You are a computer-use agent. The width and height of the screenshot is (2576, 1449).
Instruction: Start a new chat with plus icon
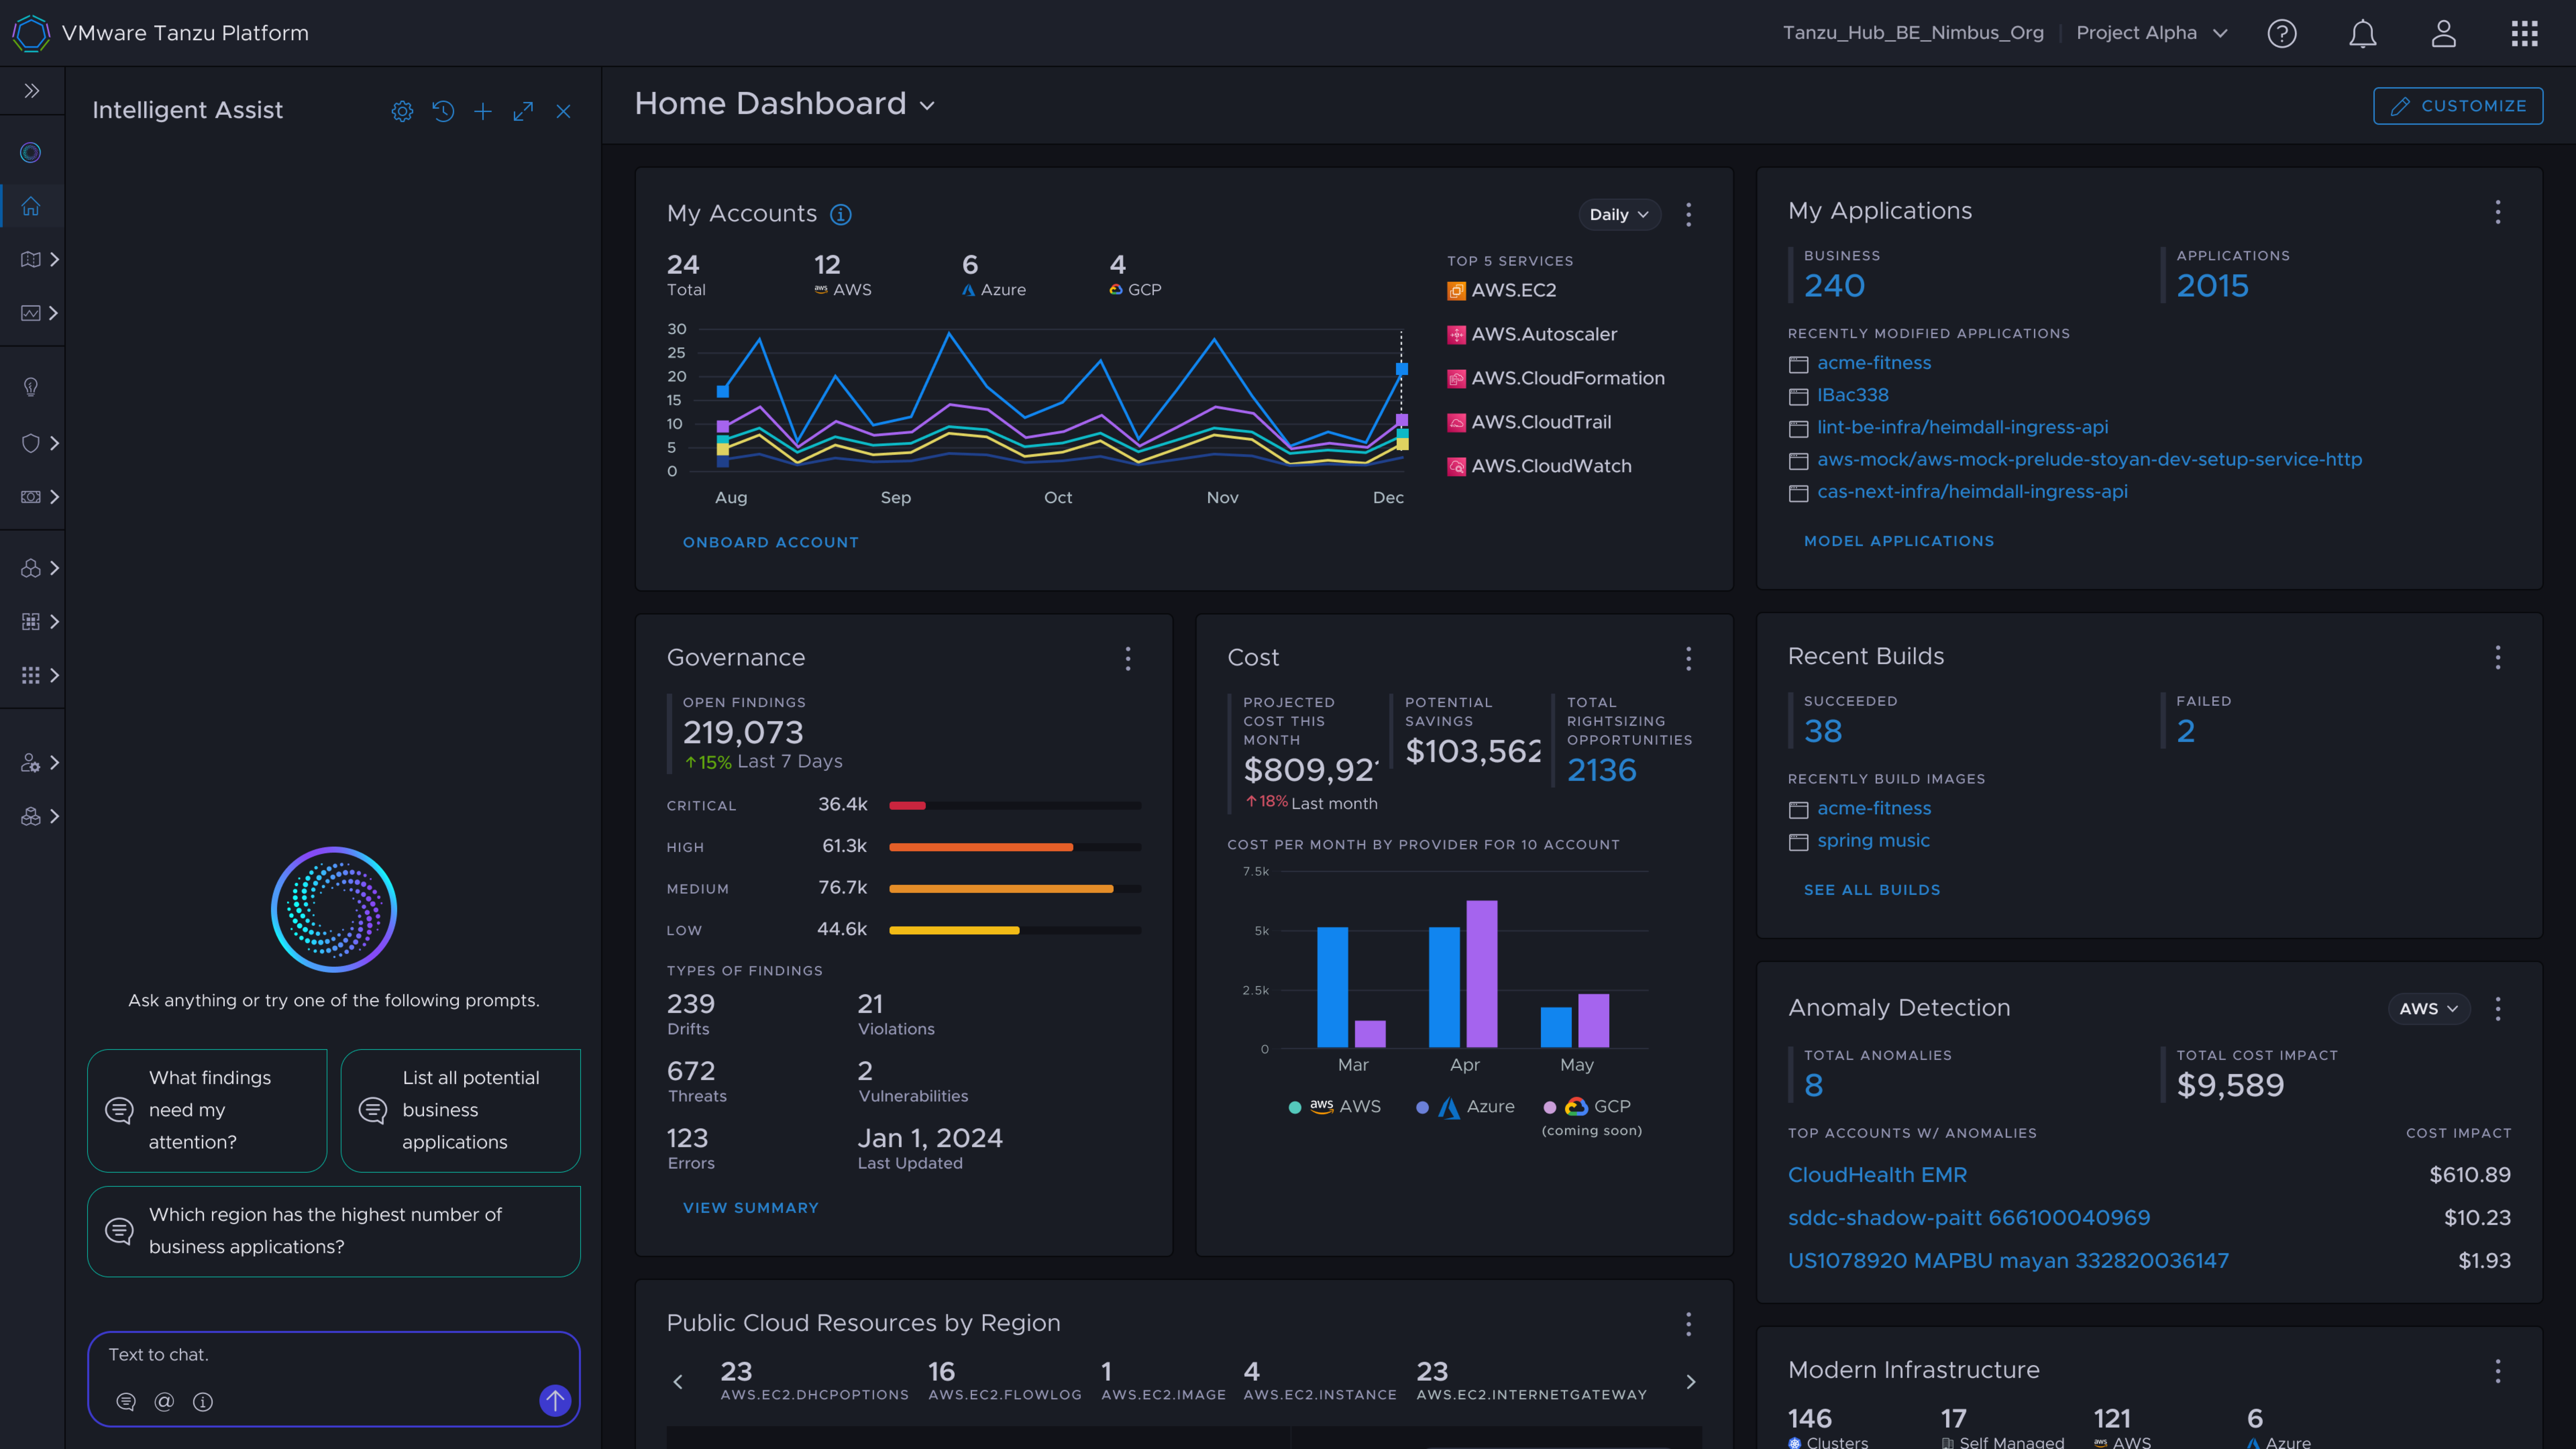483,111
